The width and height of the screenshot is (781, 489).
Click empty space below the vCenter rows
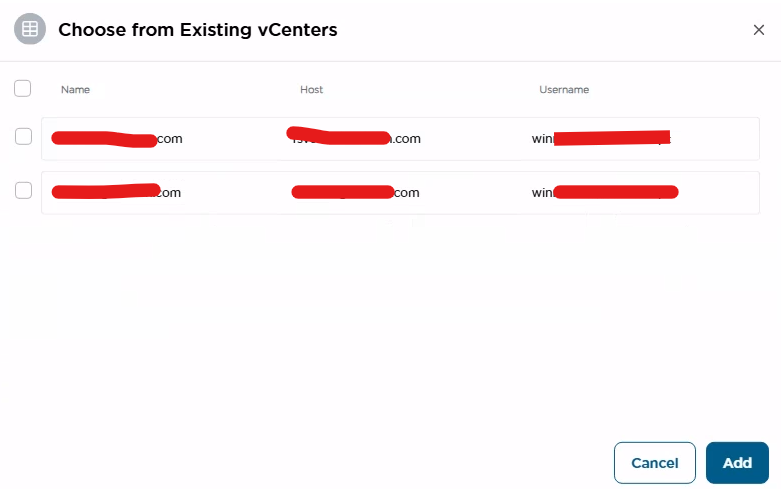pyautogui.click(x=390, y=320)
